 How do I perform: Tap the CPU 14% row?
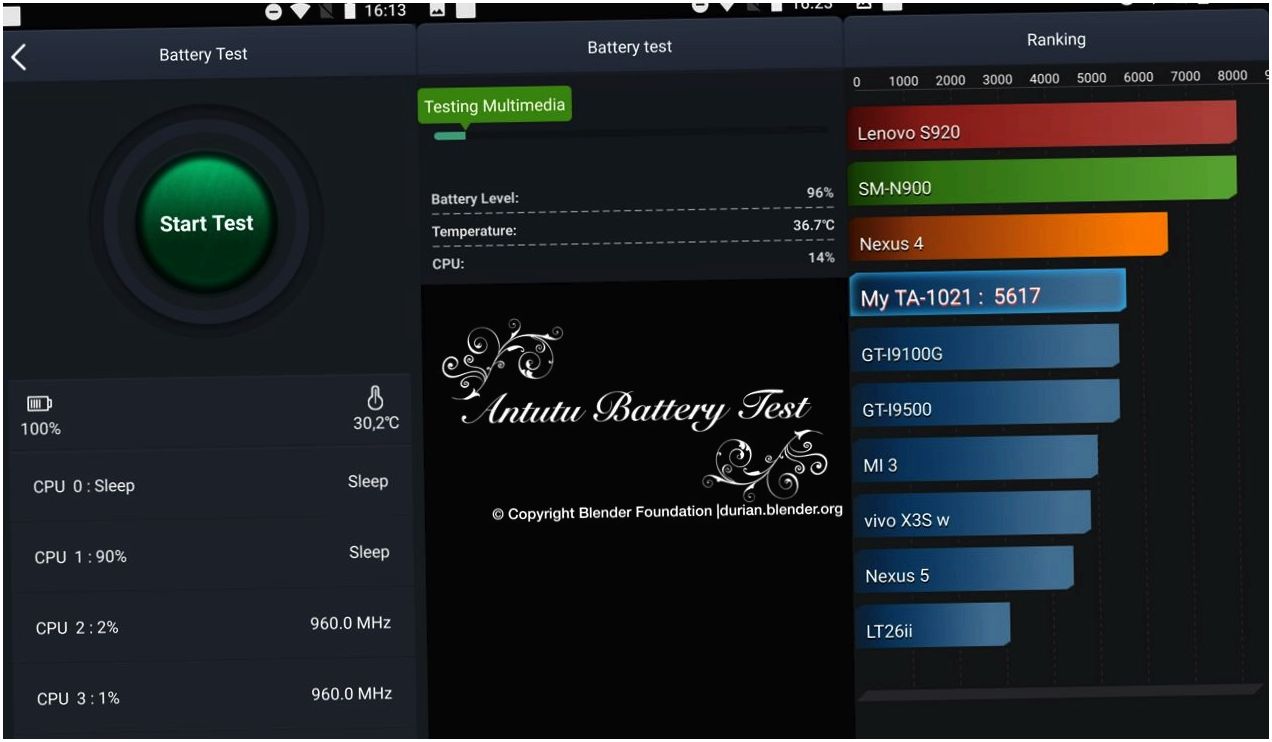632,262
